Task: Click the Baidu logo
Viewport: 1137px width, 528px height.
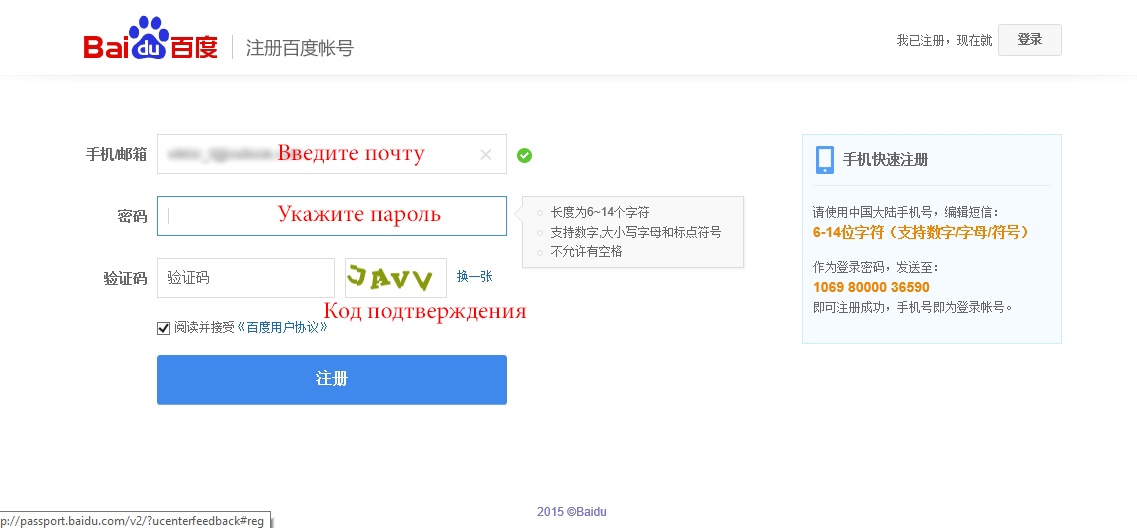Action: coord(151,38)
